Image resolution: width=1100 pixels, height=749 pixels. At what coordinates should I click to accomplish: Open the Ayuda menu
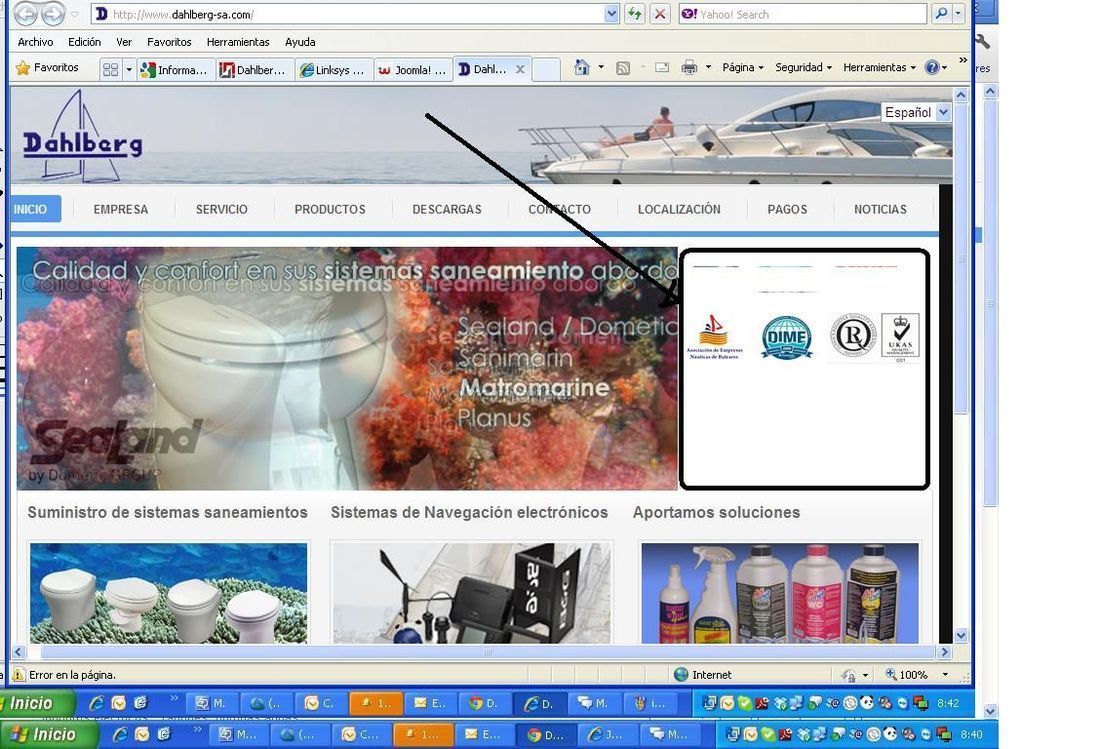(x=300, y=42)
